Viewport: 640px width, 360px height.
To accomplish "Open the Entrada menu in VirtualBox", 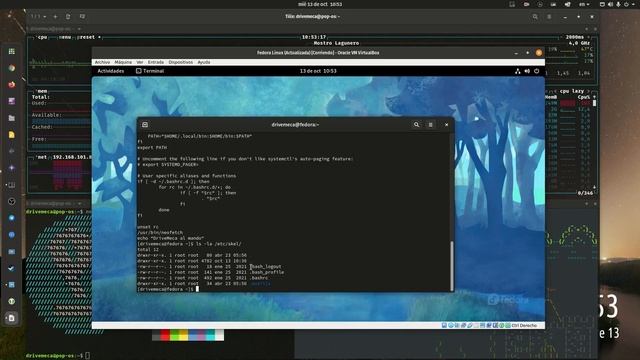I will click(x=156, y=62).
